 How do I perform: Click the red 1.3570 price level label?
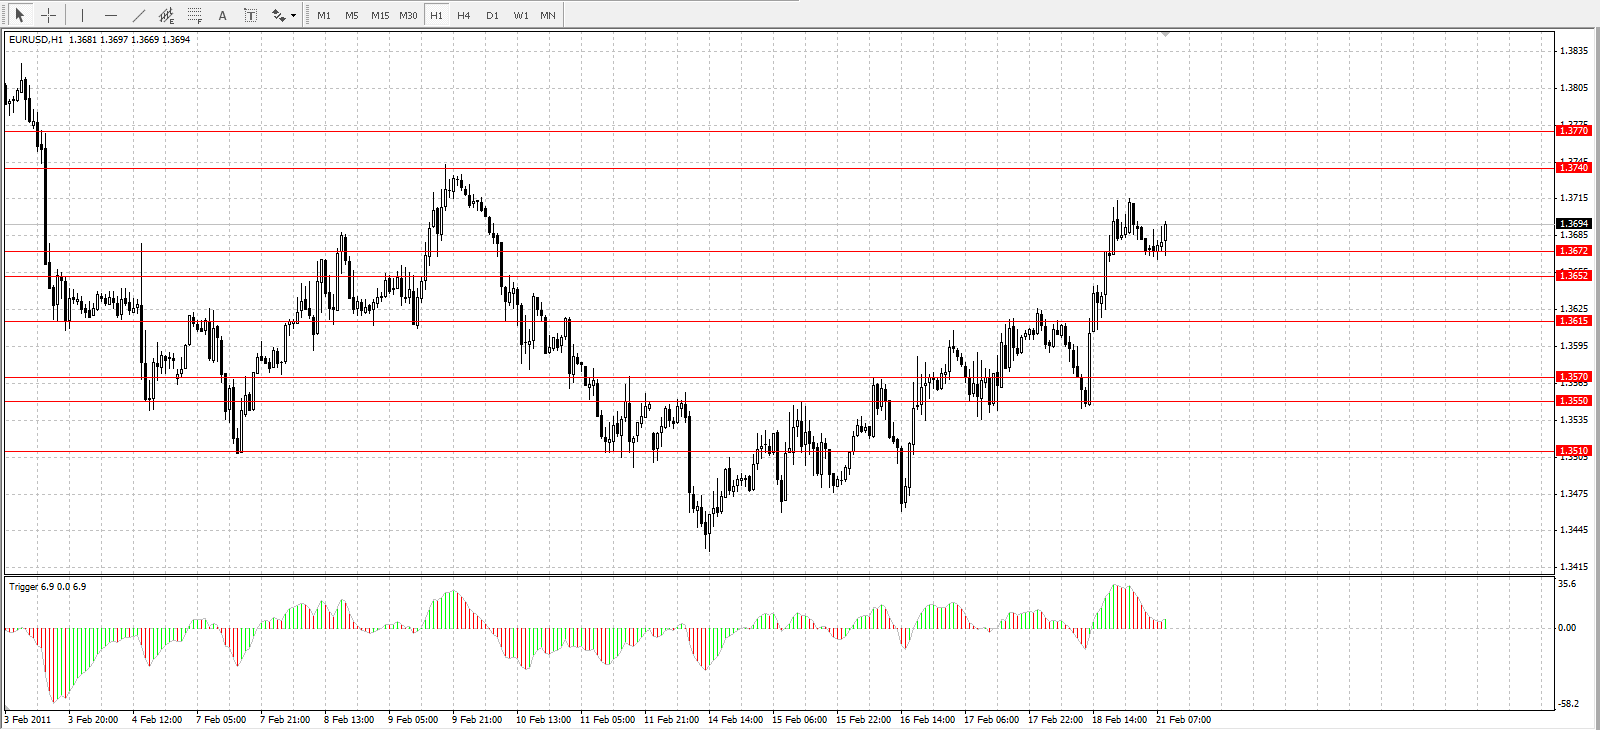tap(1574, 377)
